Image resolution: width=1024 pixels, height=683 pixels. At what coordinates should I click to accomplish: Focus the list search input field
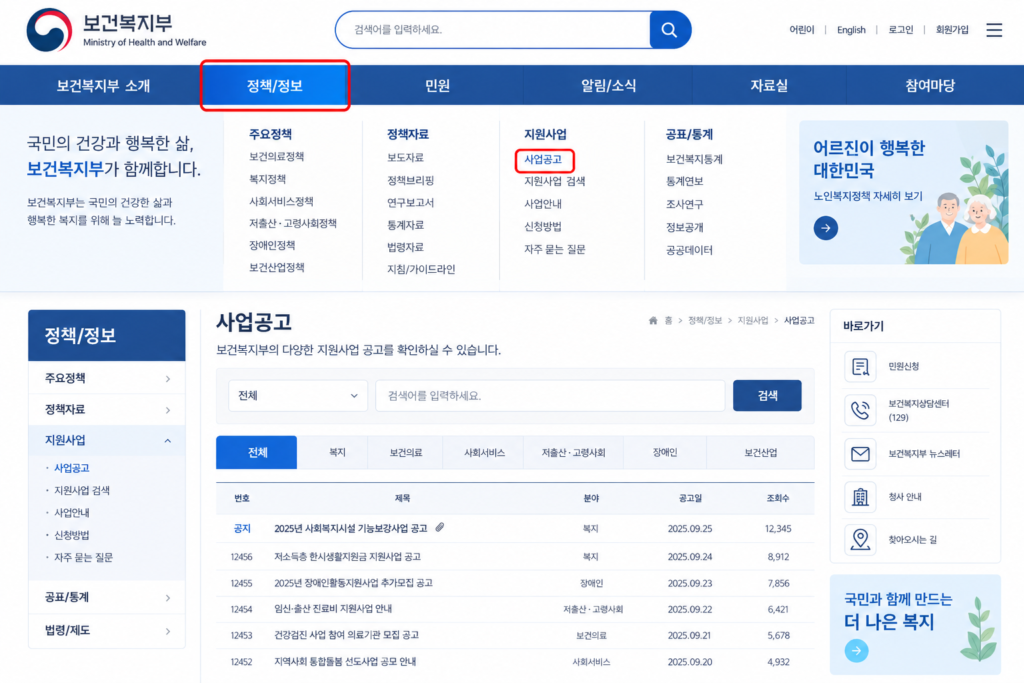click(550, 396)
